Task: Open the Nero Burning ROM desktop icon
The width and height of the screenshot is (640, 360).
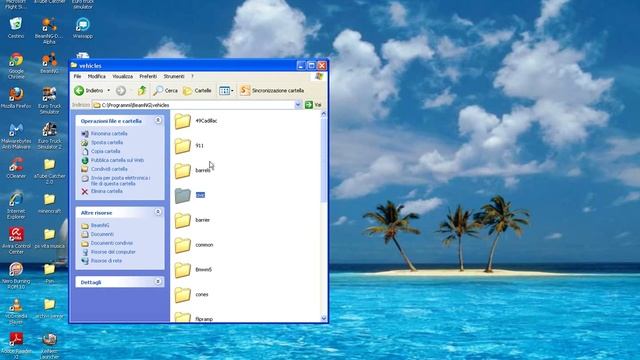Action: coord(16,276)
